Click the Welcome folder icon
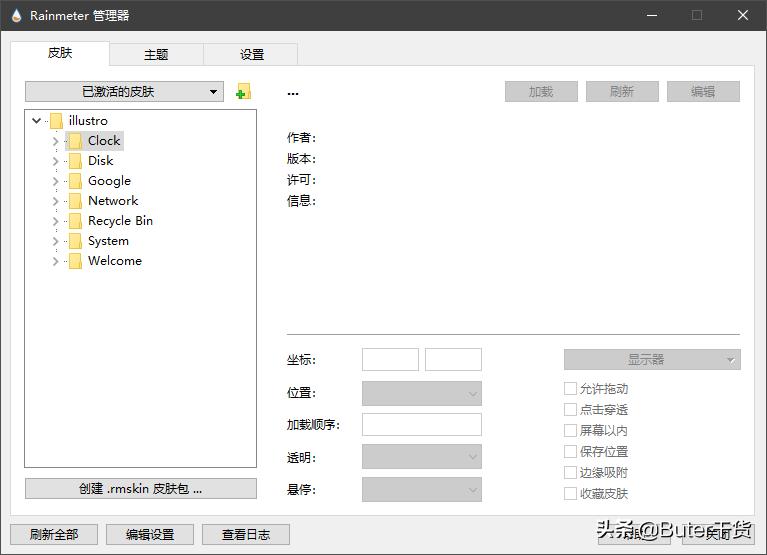 coord(75,261)
